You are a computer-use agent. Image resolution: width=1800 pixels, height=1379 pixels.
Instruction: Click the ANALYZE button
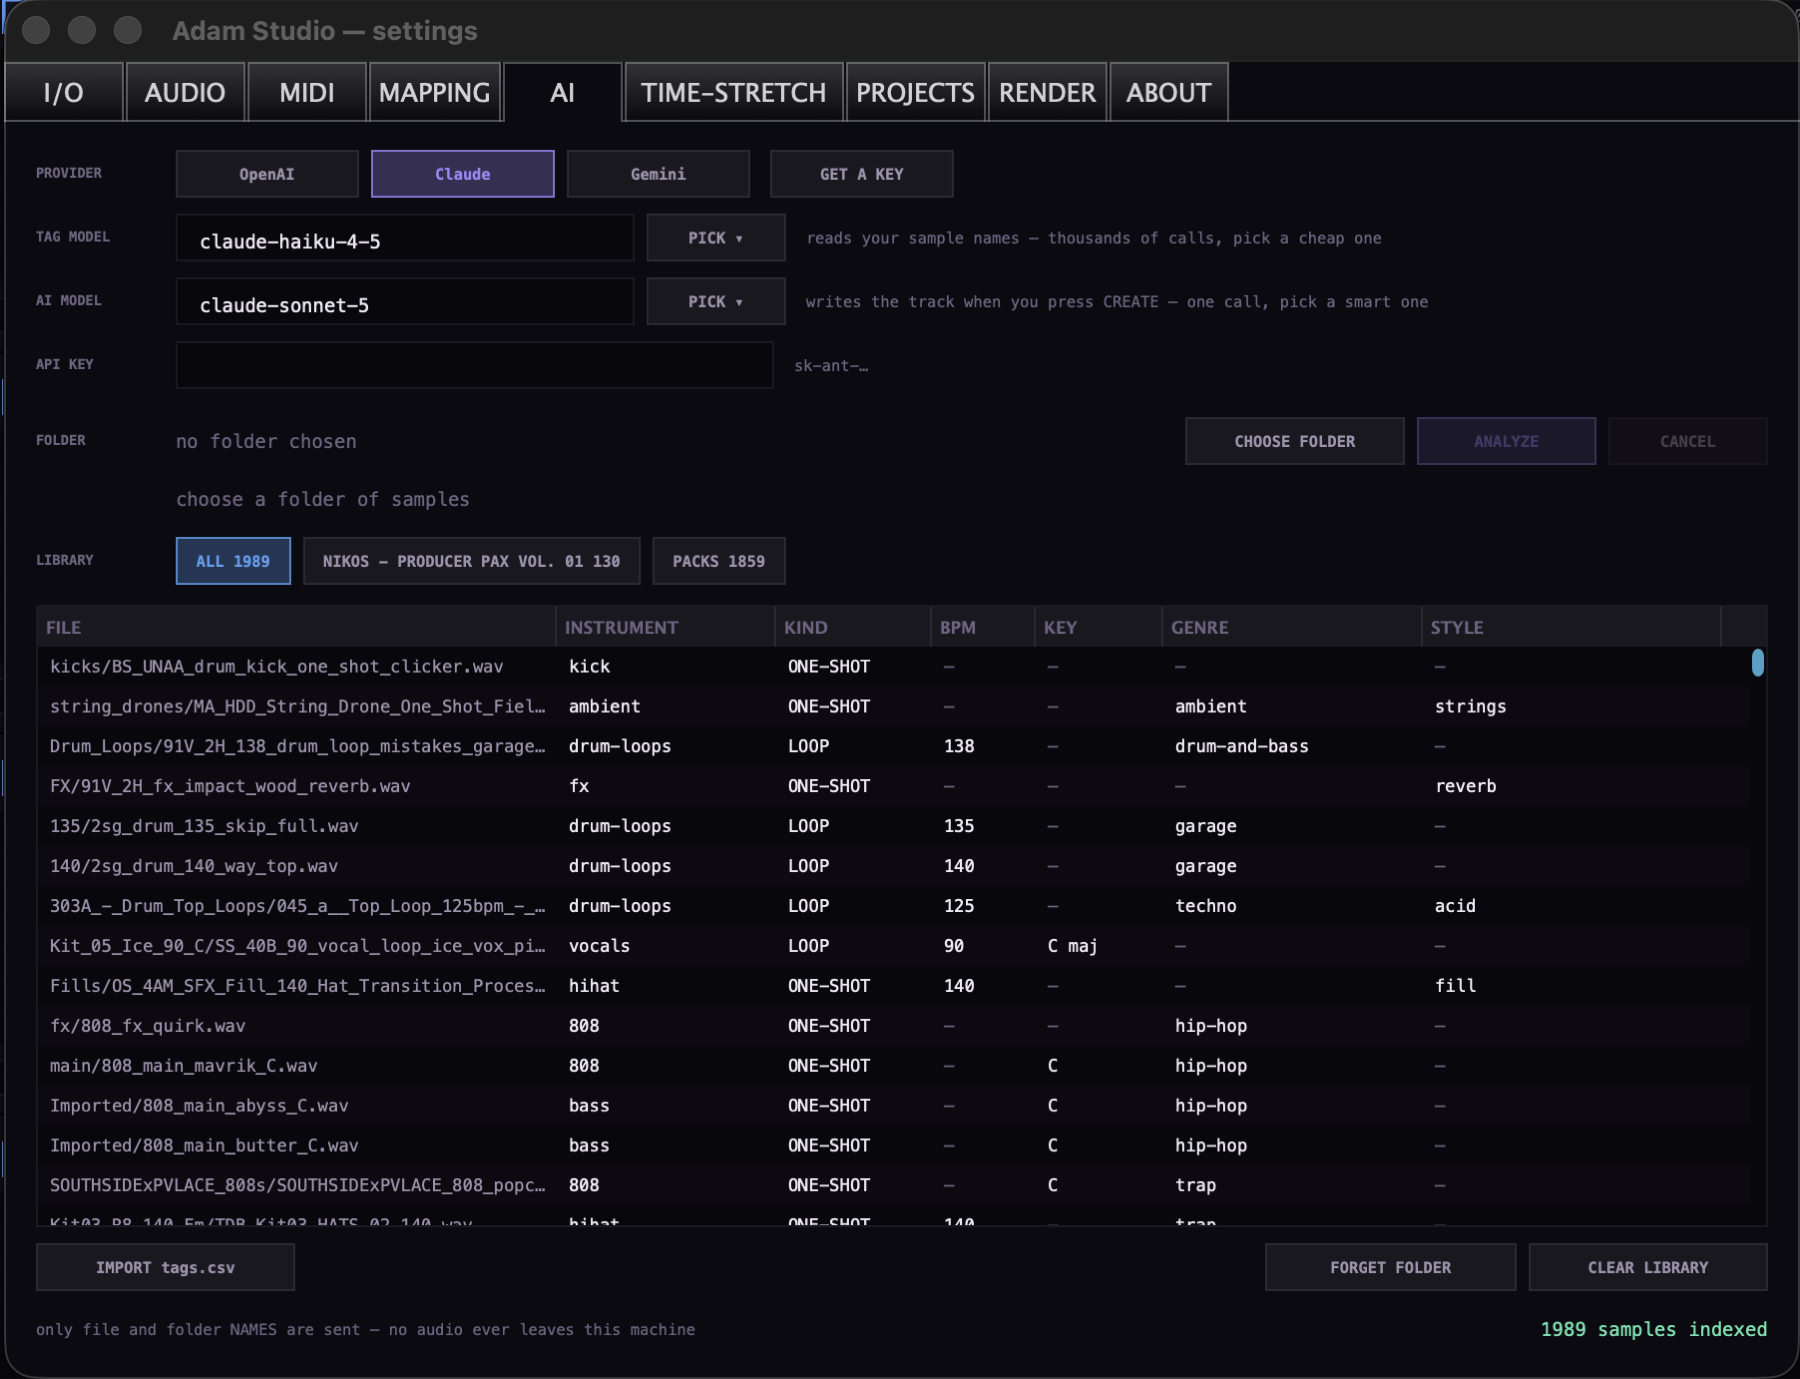[1506, 441]
